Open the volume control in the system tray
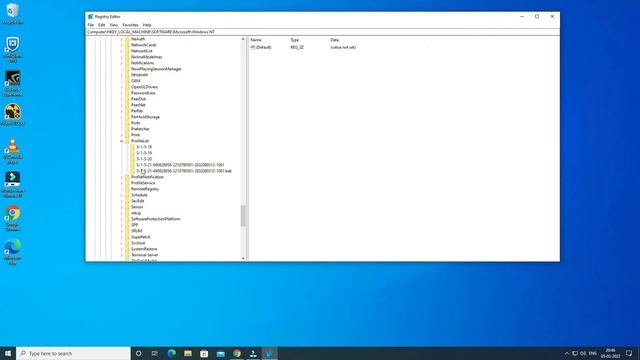640x360 pixels. [583, 353]
